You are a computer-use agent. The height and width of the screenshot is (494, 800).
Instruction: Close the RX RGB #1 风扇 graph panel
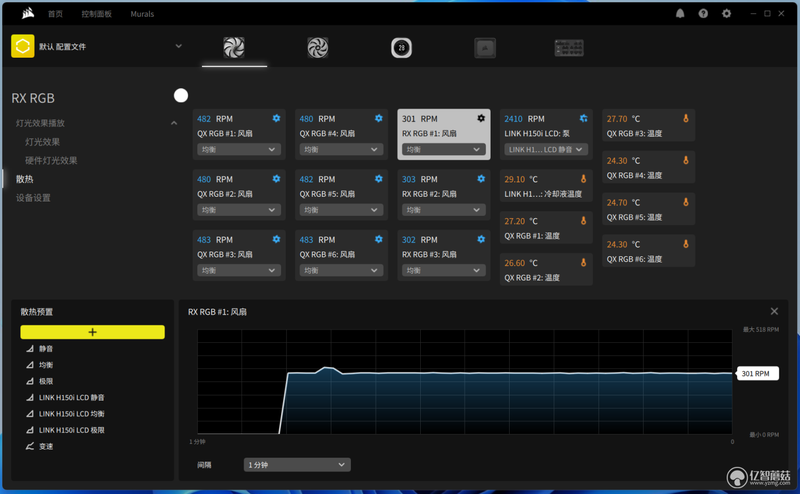774,311
